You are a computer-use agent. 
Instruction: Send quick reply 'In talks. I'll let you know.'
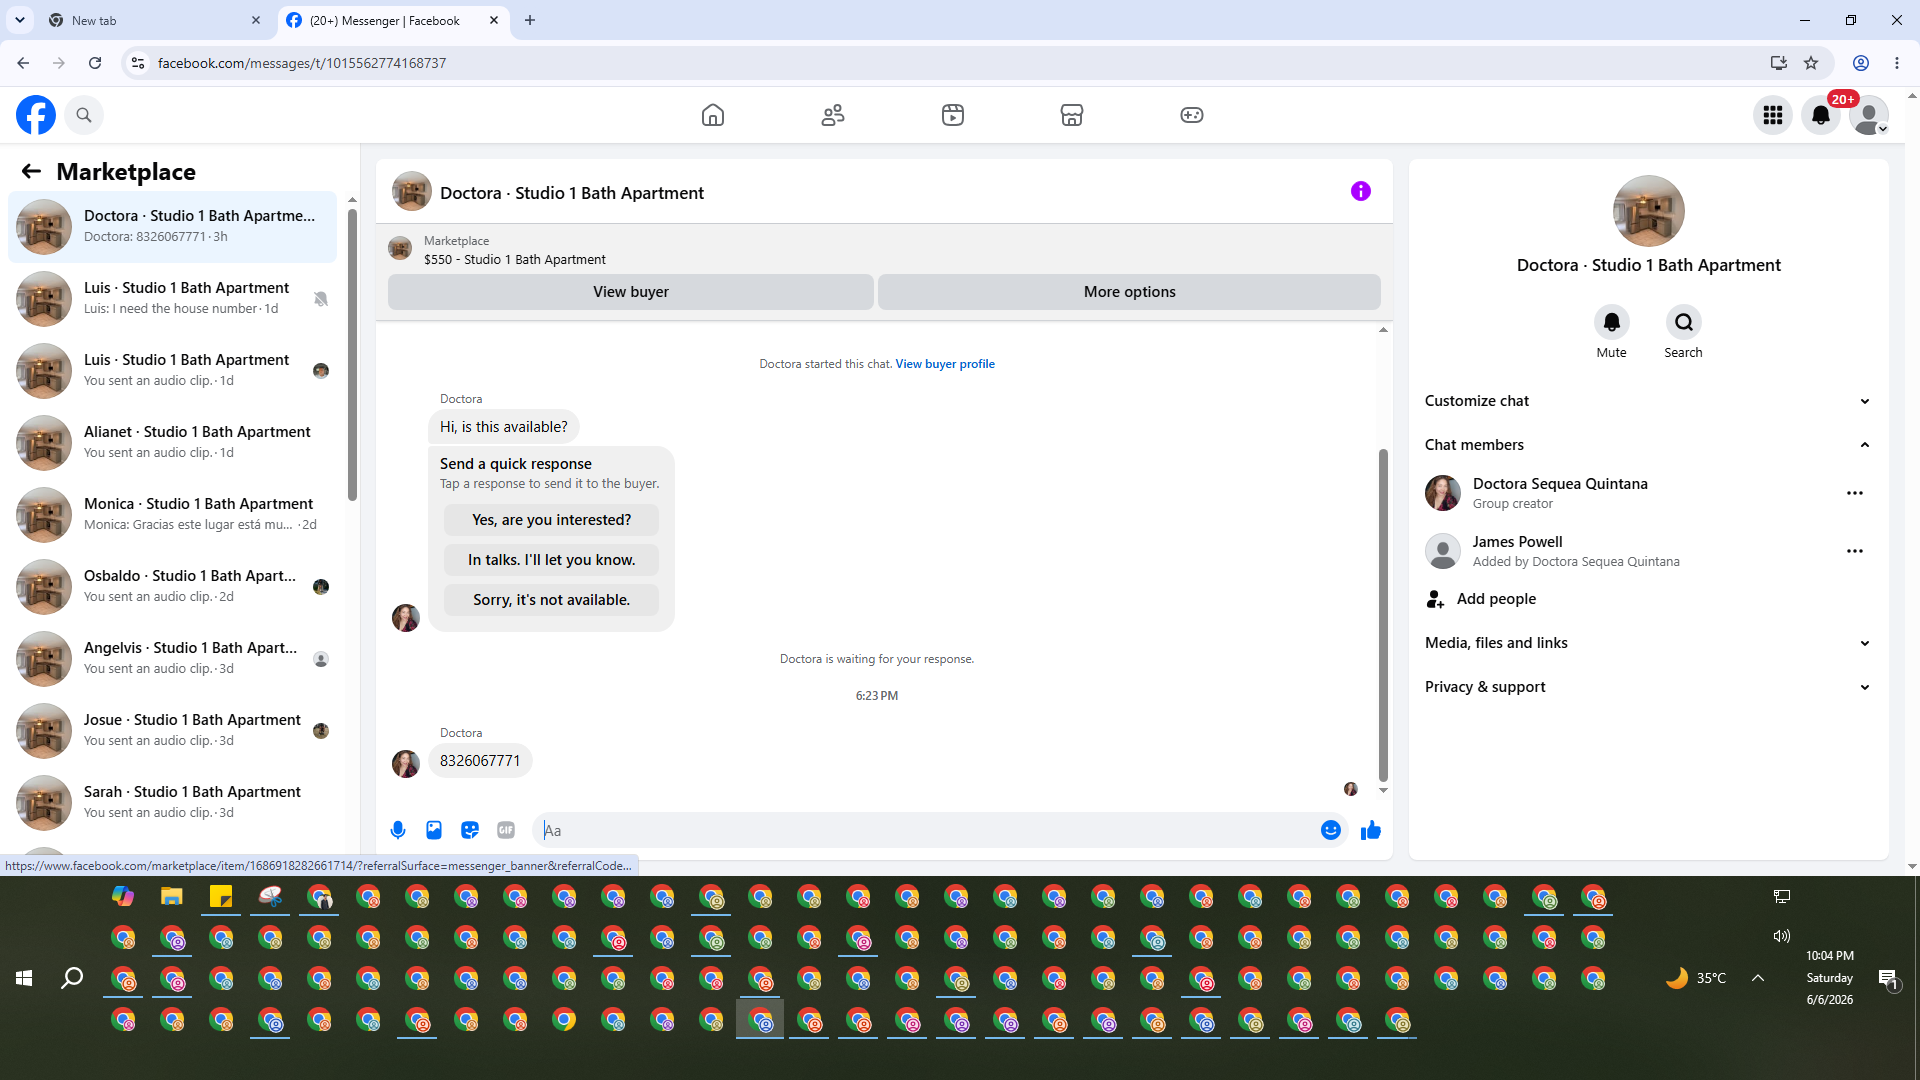click(x=552, y=560)
